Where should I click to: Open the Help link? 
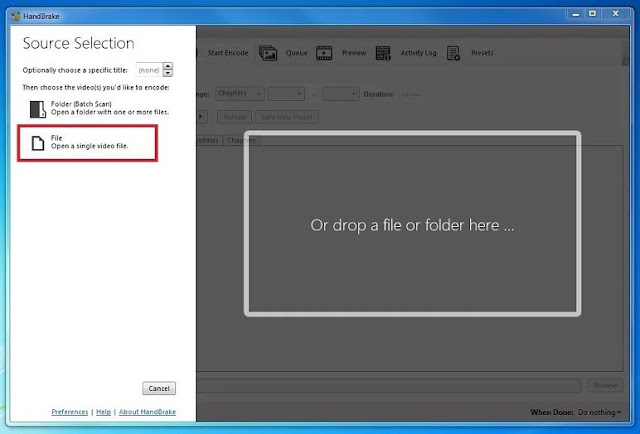pyautogui.click(x=103, y=412)
